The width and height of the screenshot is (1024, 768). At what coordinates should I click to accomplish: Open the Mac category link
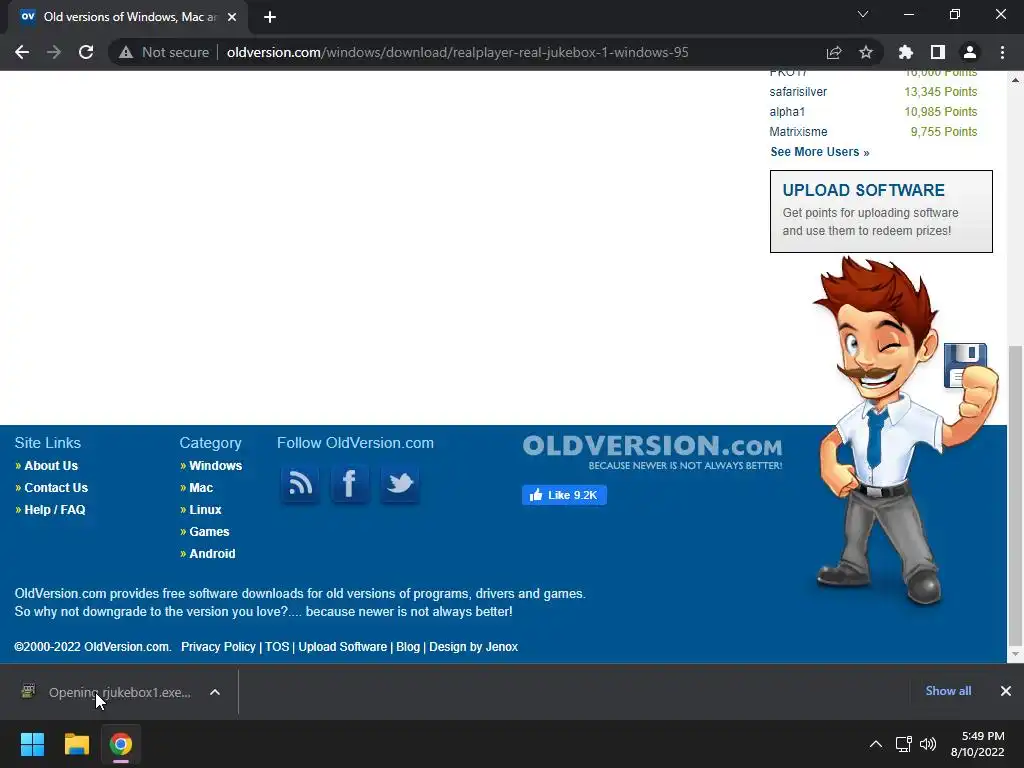click(201, 488)
